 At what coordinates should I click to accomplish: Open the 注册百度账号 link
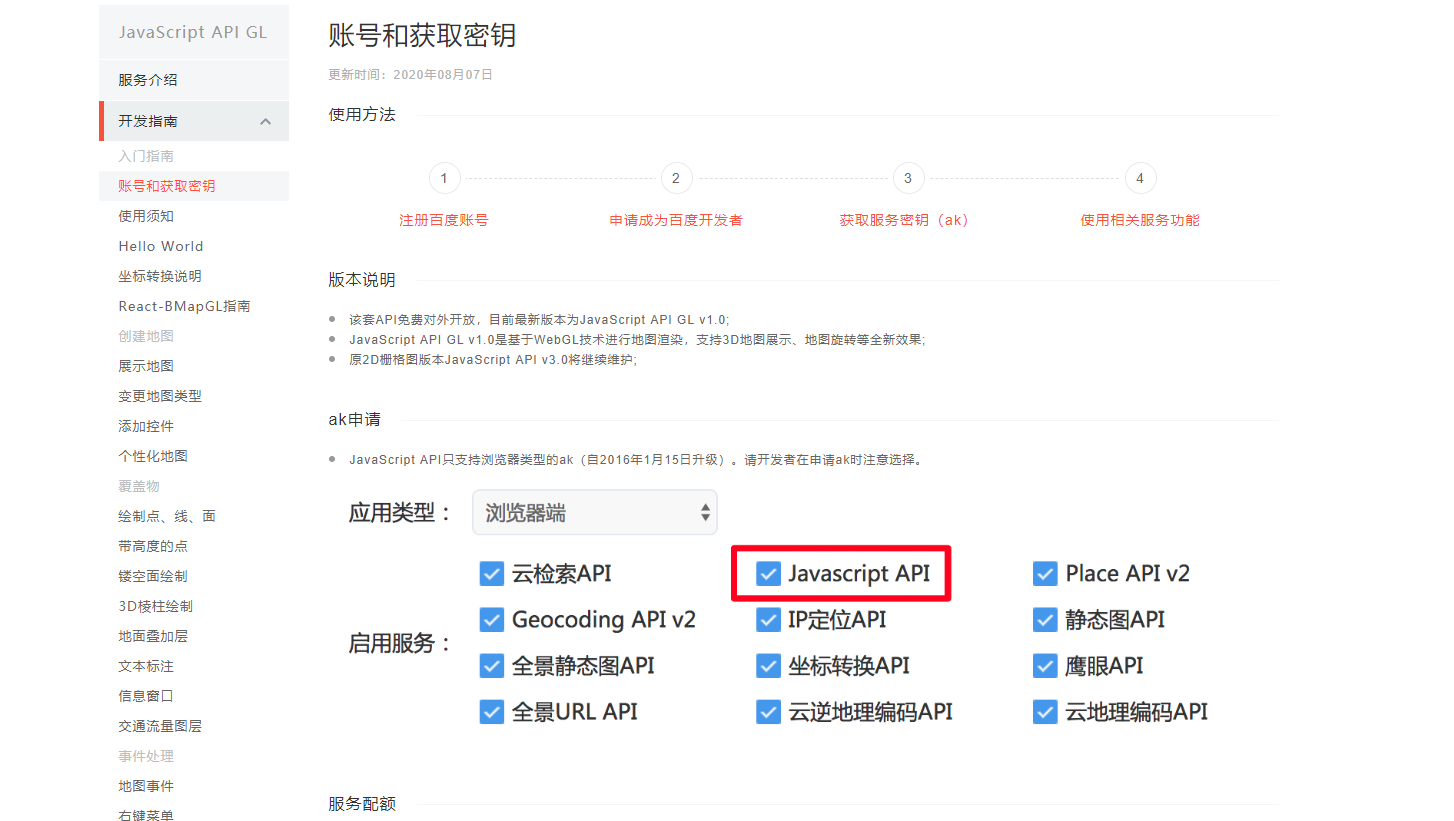(x=444, y=220)
